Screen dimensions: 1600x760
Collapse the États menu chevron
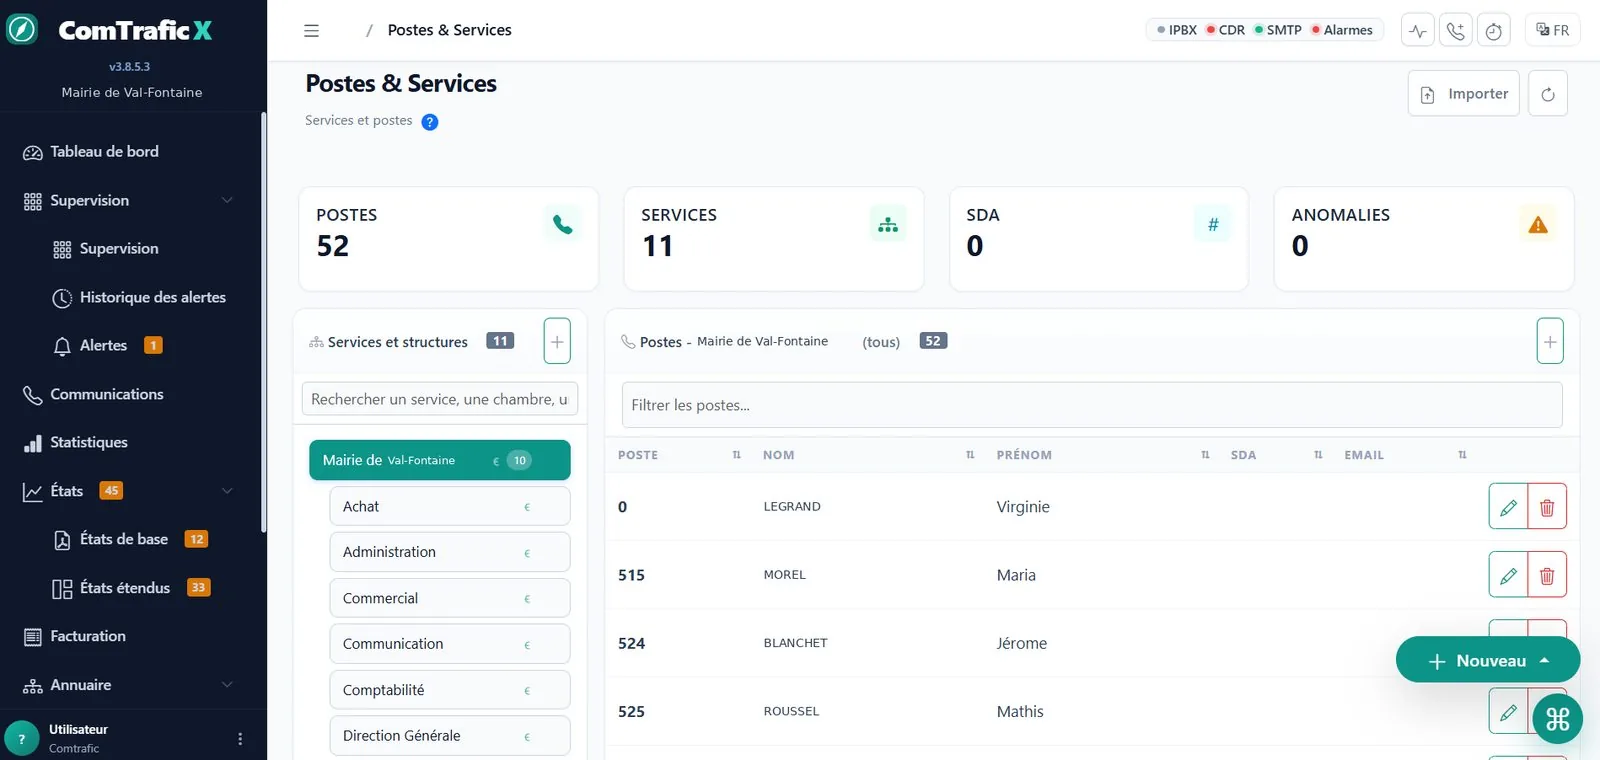click(x=227, y=490)
